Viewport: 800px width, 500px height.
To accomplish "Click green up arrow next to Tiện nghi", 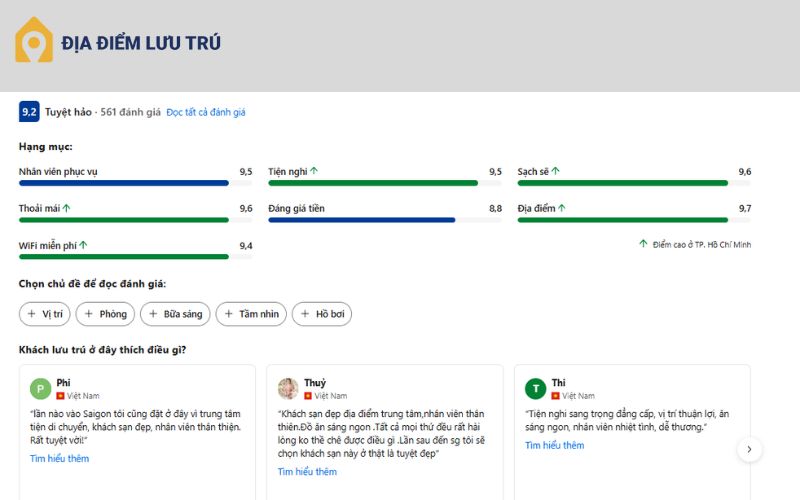I will coord(314,171).
